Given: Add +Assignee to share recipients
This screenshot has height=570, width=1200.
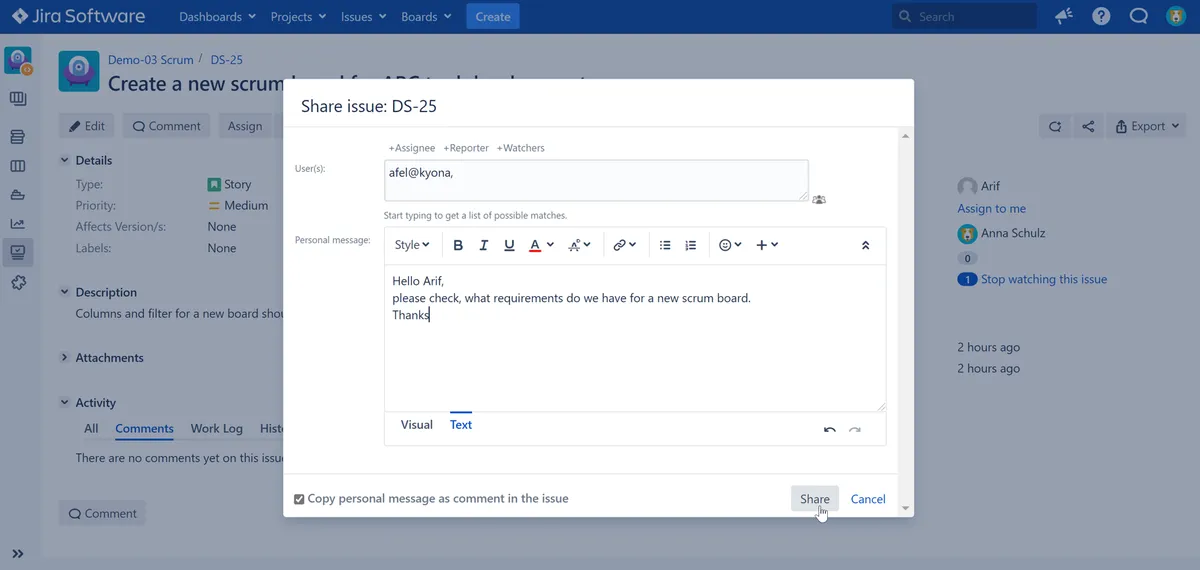Looking at the screenshot, I should coord(412,148).
